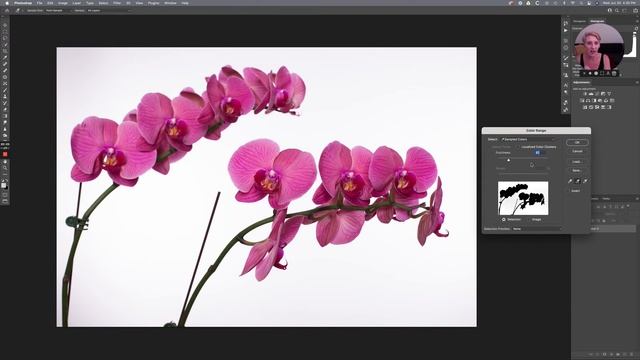Click Cancel in Color Range dialog

pos(577,151)
